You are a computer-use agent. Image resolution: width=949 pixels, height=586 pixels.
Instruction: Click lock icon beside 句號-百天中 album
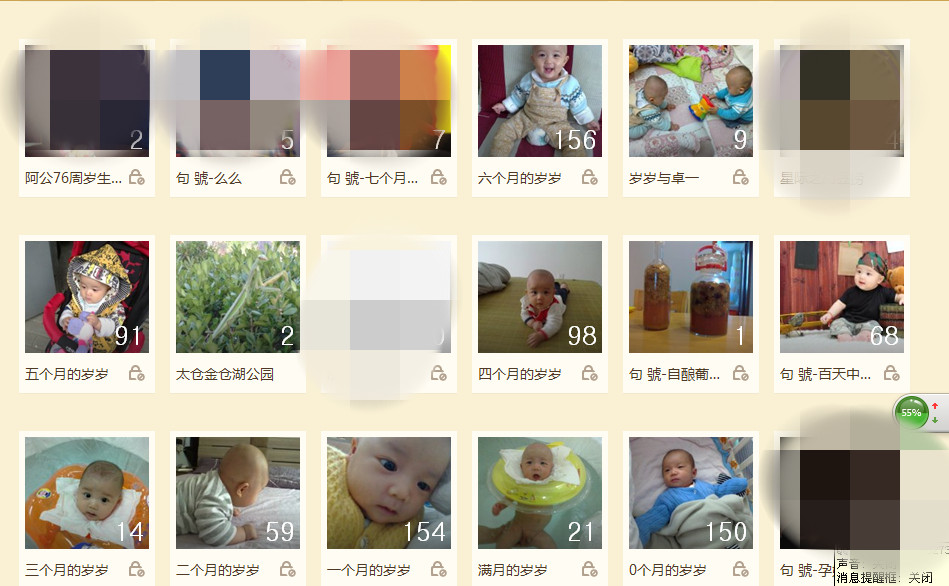coord(892,374)
